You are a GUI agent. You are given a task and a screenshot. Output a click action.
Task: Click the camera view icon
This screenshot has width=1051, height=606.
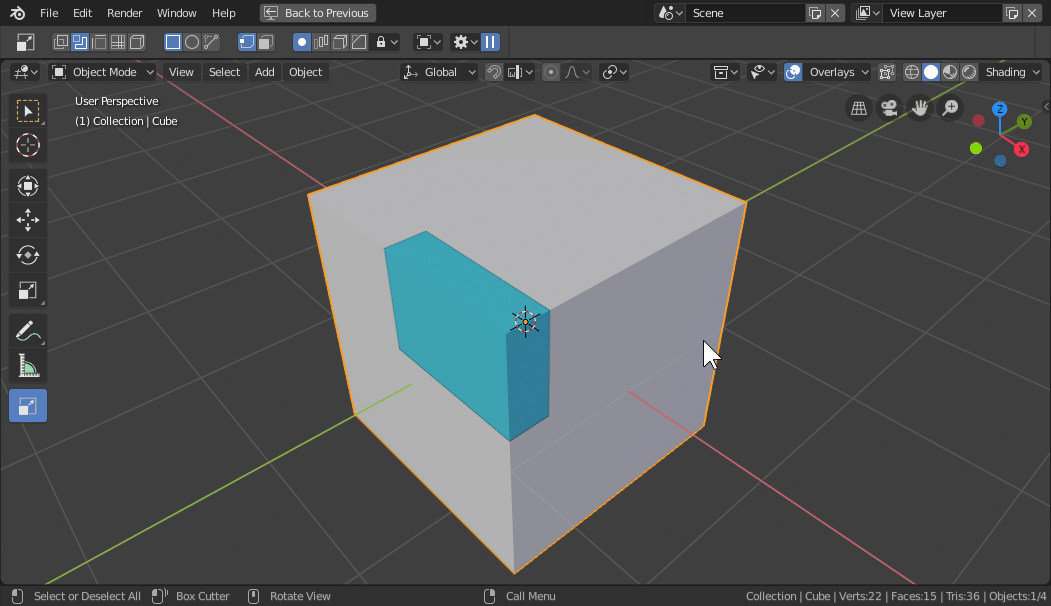tap(888, 108)
